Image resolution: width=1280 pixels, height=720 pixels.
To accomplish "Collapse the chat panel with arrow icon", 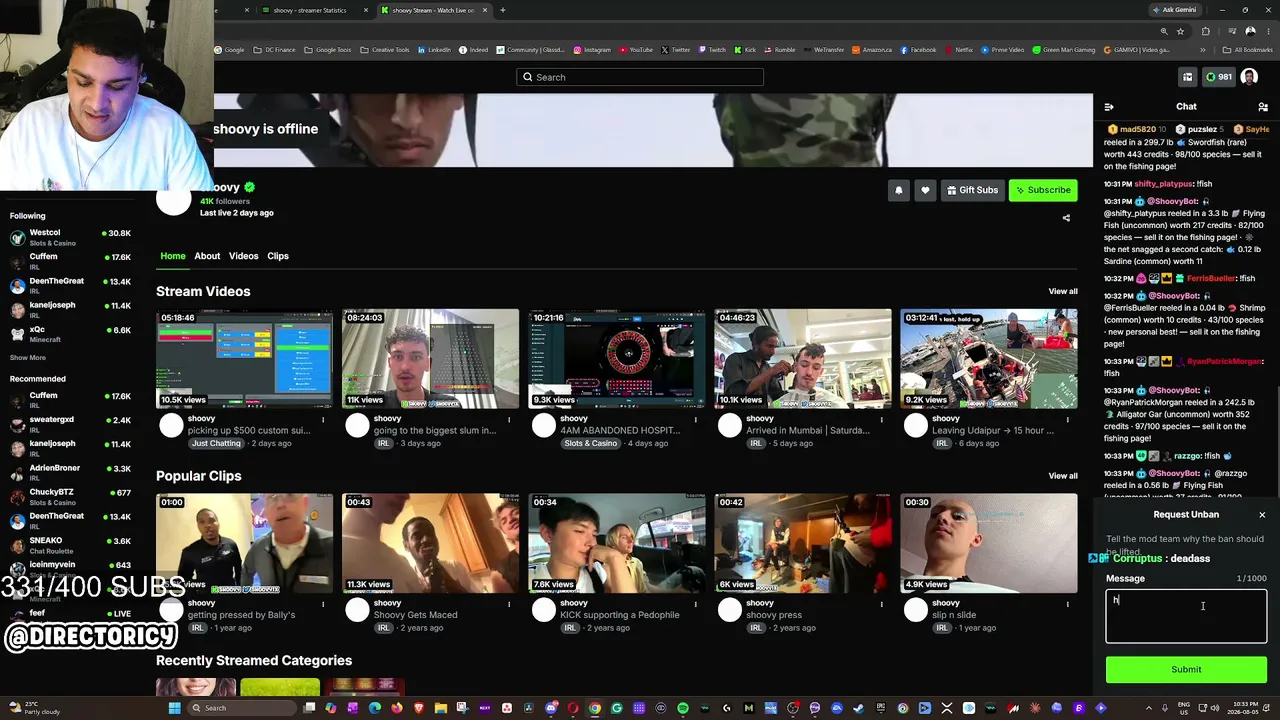I will tap(1108, 107).
